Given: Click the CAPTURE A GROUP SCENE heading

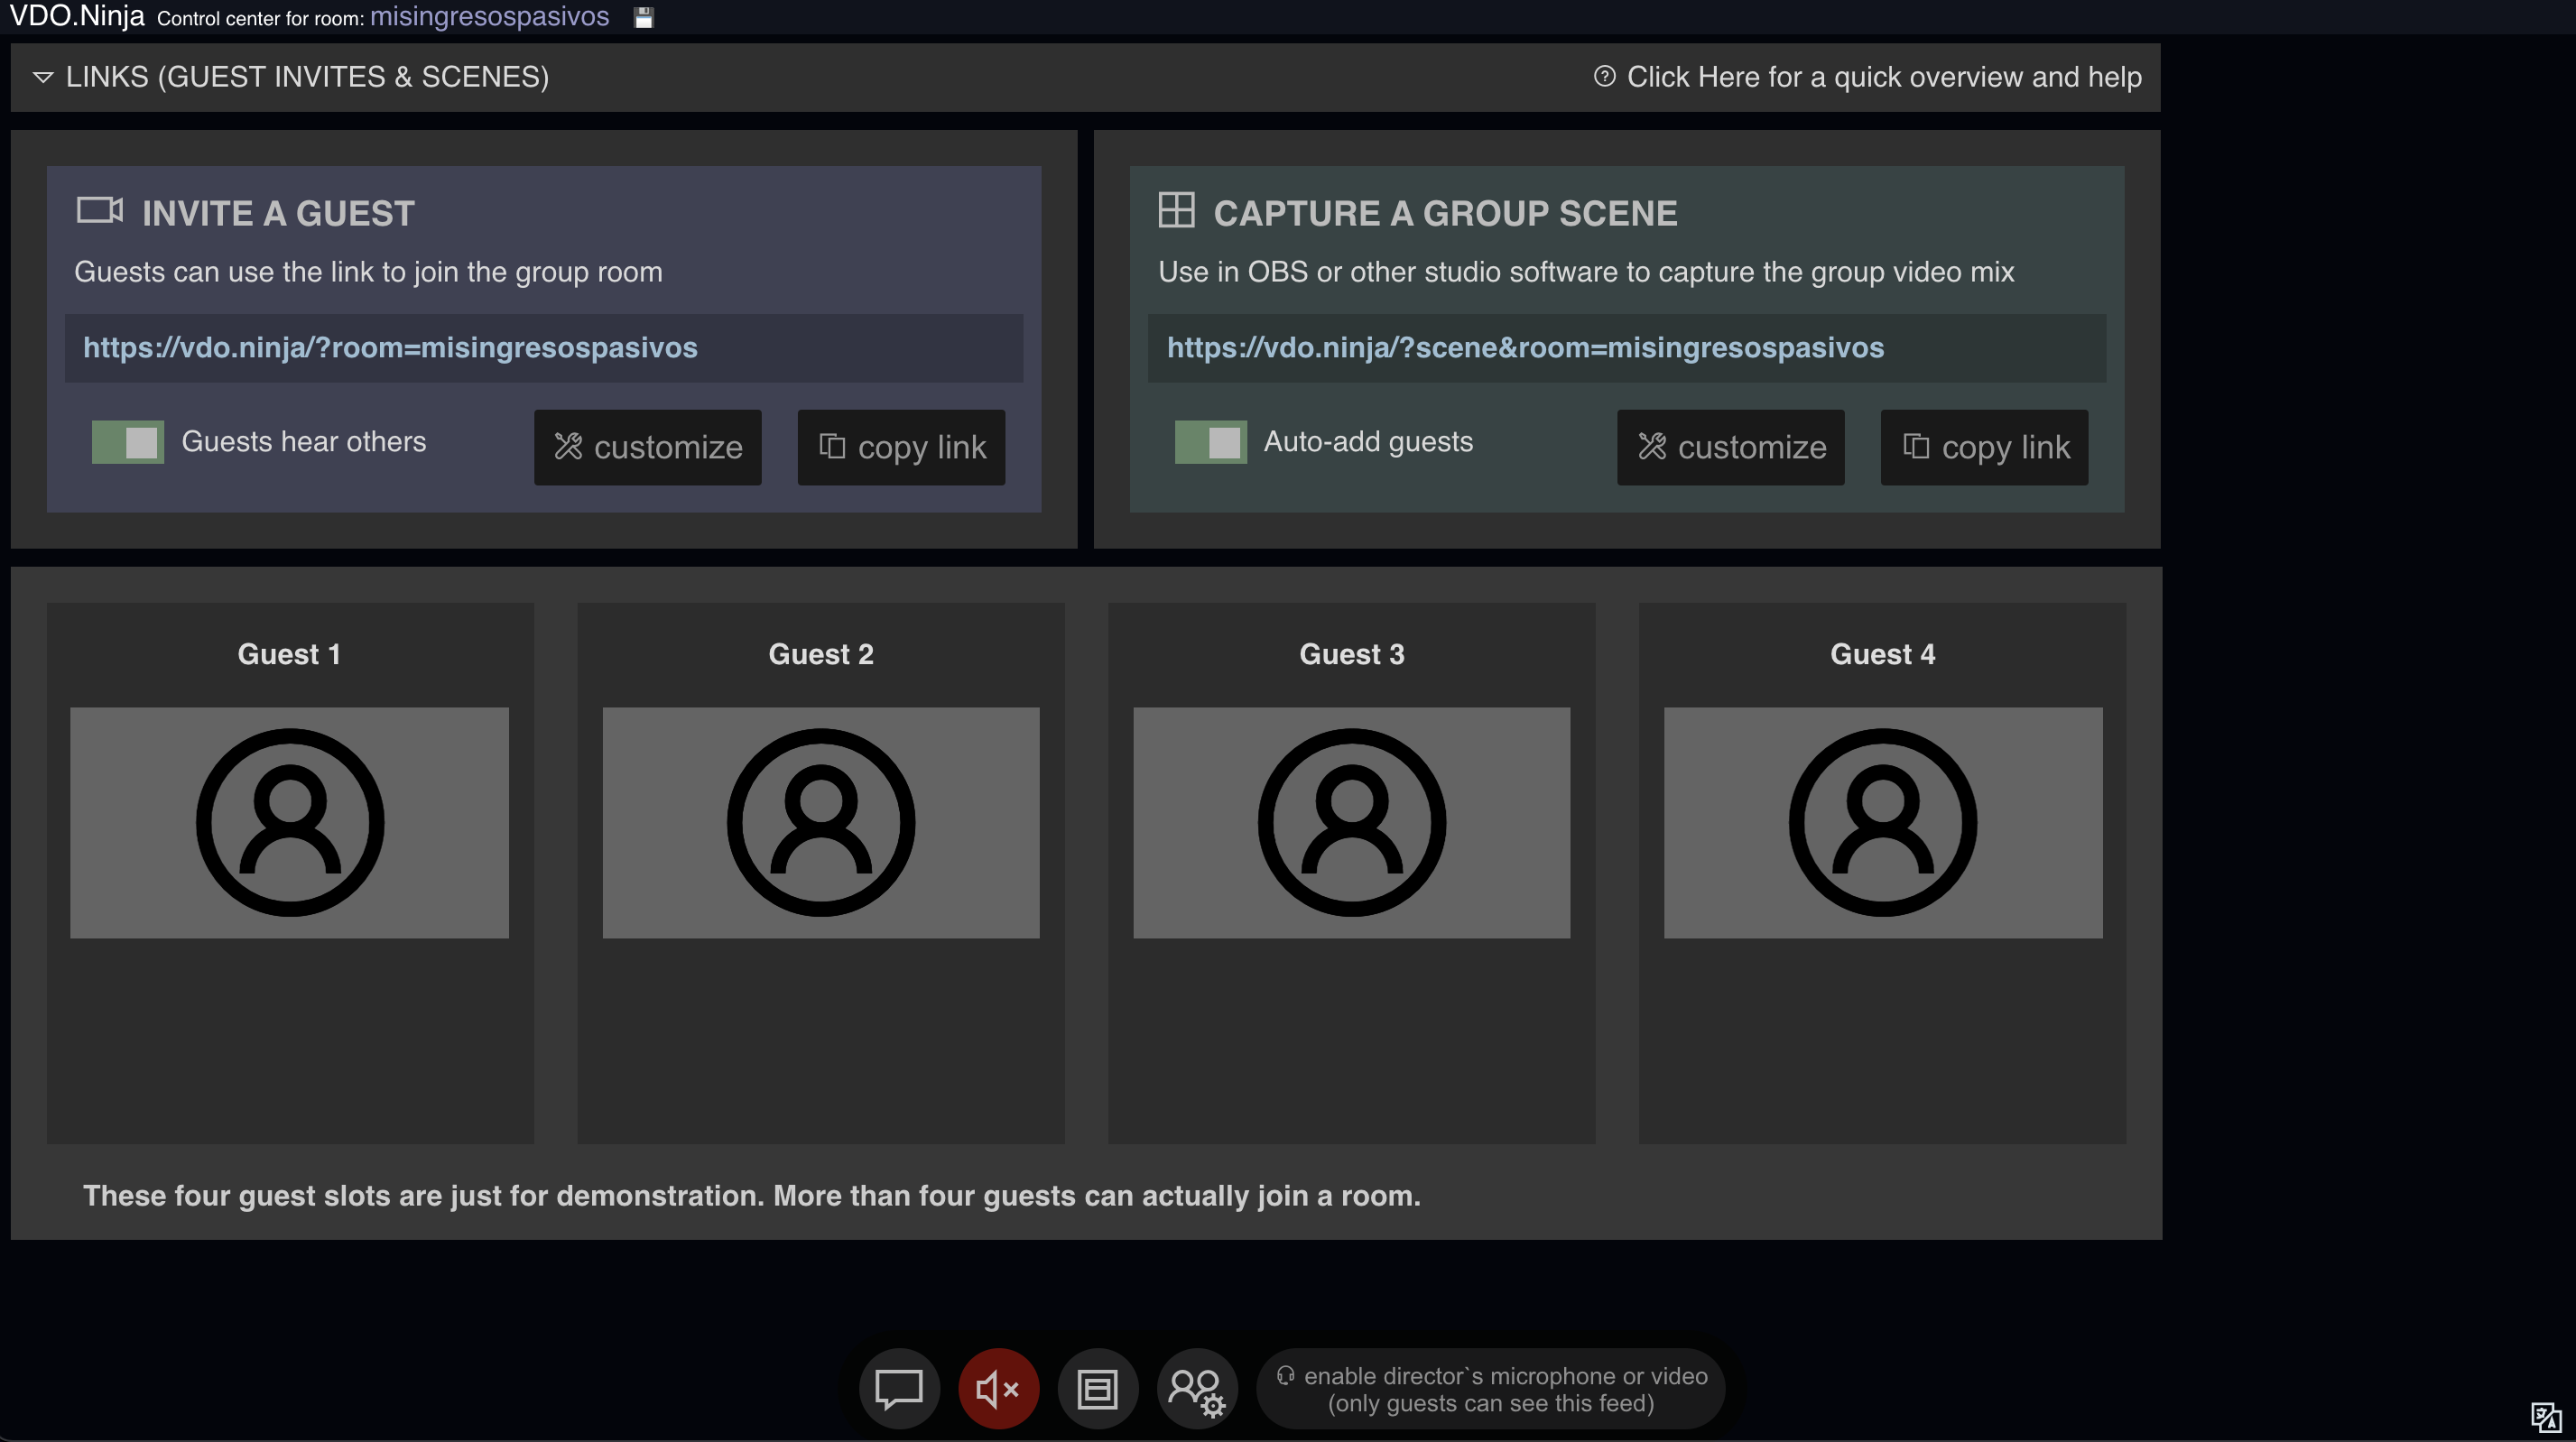Looking at the screenshot, I should coord(1445,213).
